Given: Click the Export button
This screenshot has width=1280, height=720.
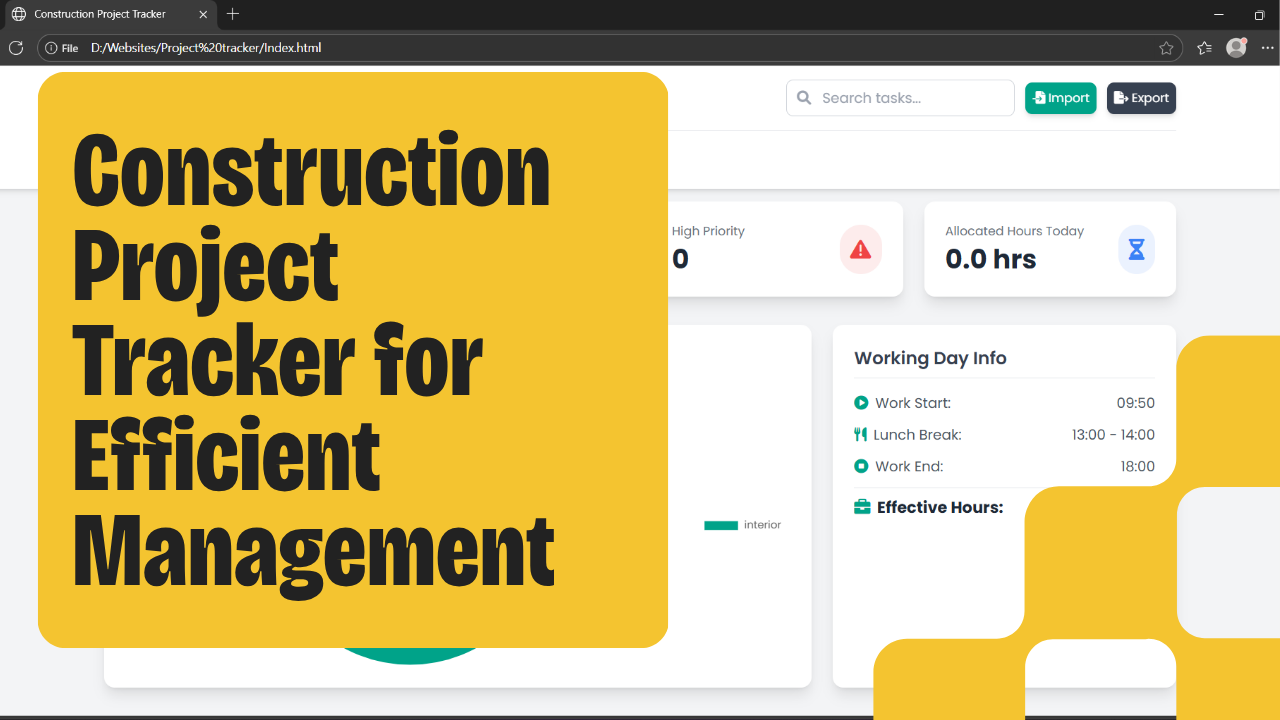Looking at the screenshot, I should coord(1141,98).
